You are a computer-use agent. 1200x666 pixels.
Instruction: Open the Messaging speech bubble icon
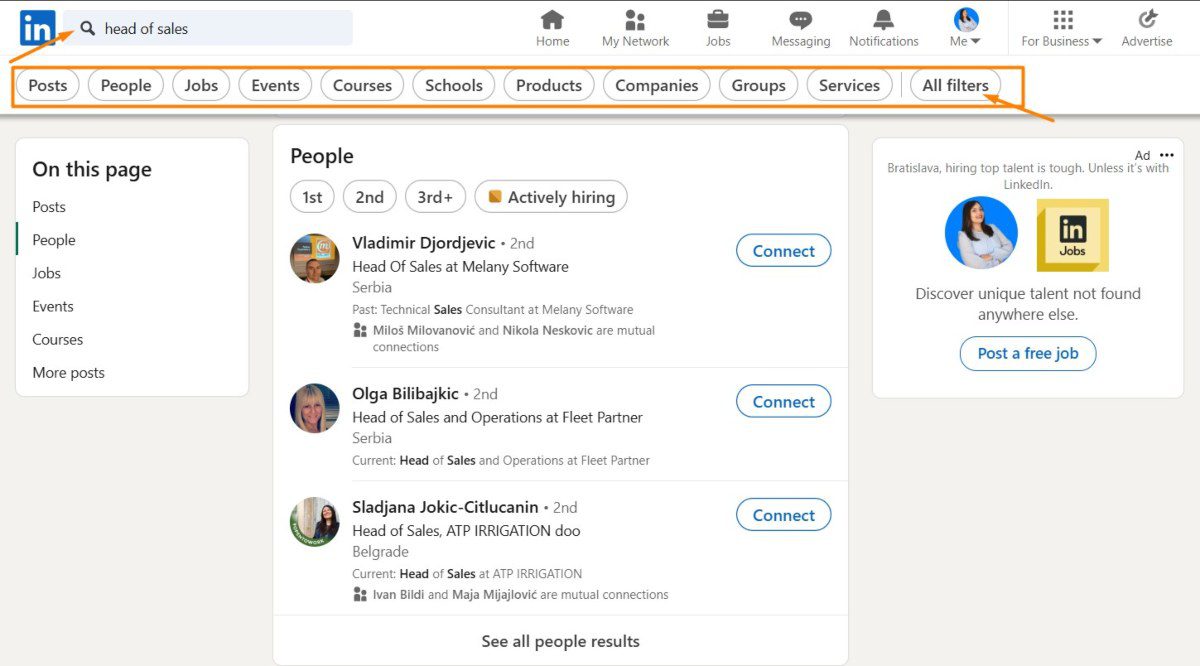point(801,19)
